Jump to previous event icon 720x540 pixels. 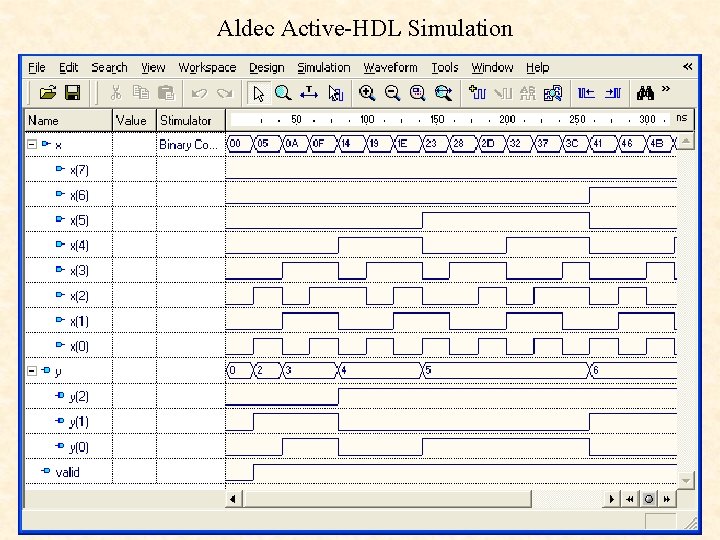[x=586, y=93]
